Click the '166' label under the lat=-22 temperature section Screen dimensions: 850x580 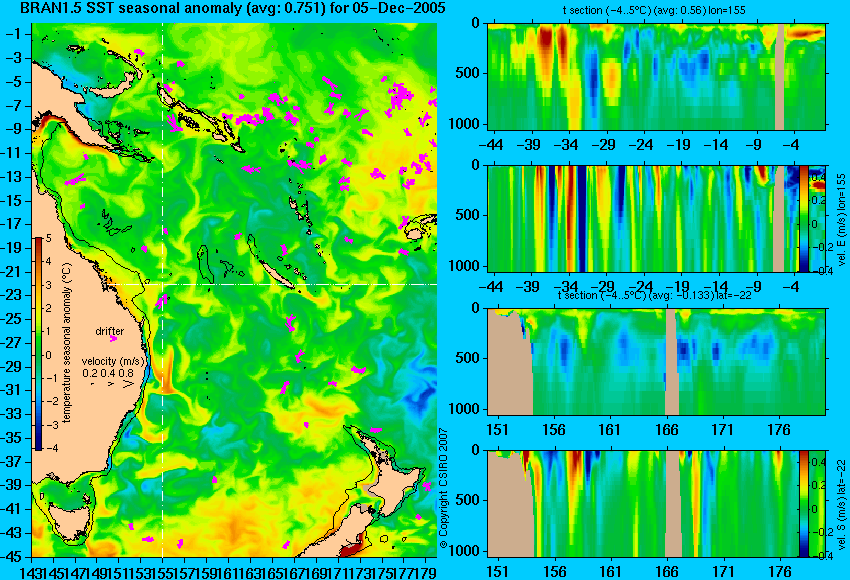[666, 430]
